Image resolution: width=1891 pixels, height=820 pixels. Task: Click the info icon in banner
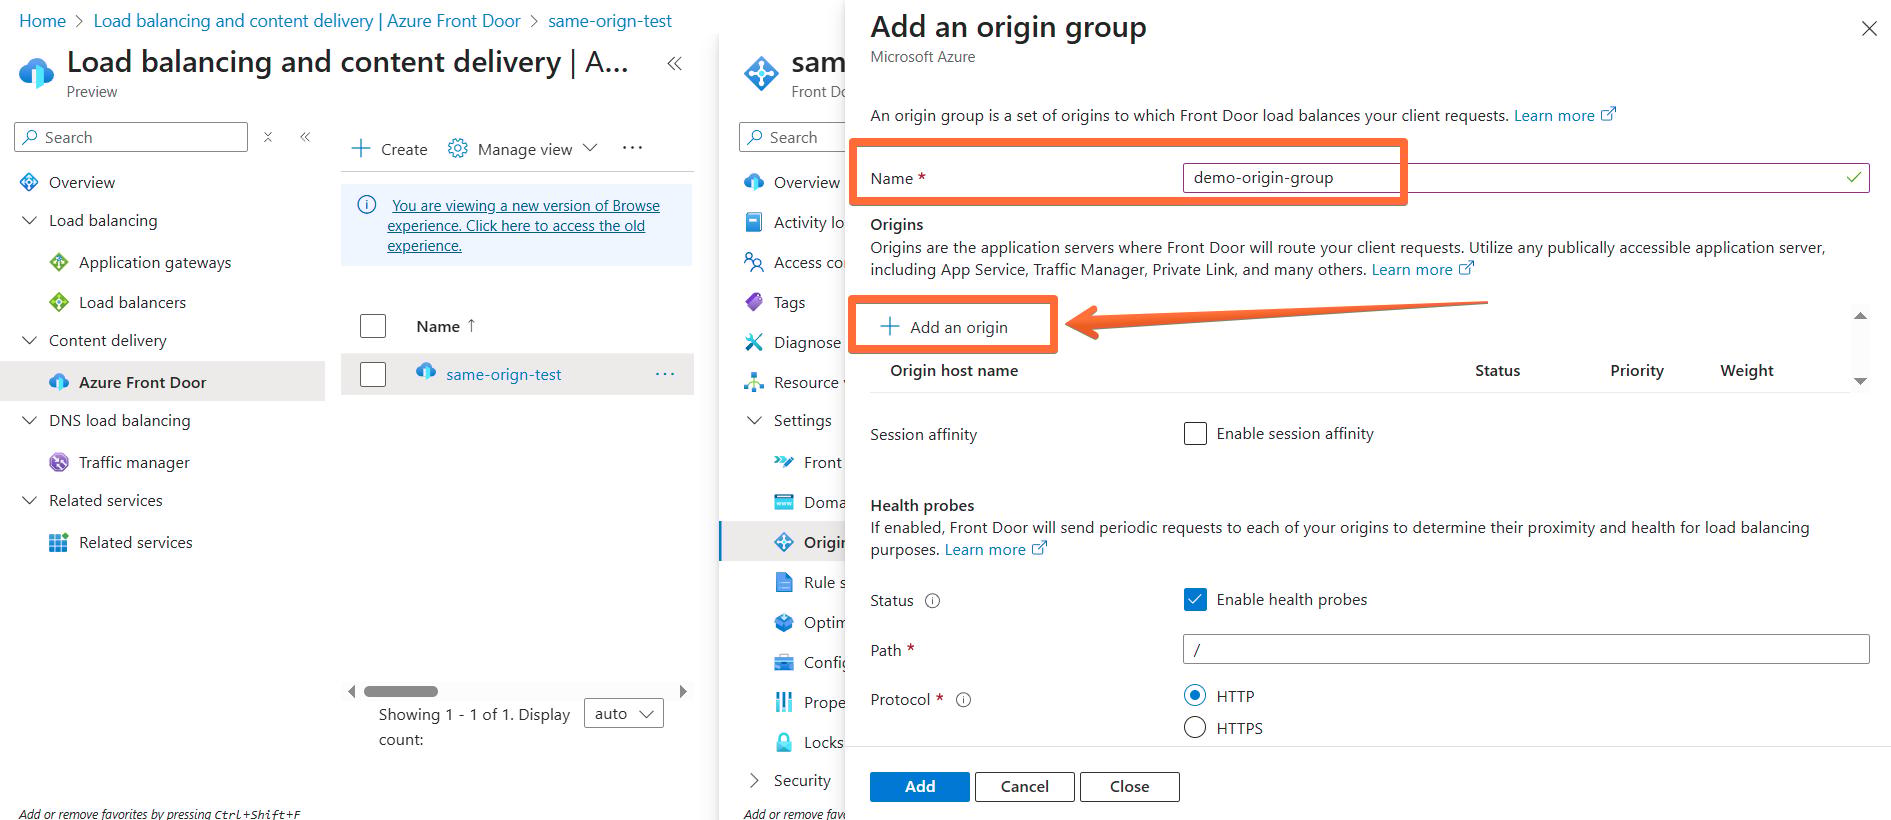[367, 205]
